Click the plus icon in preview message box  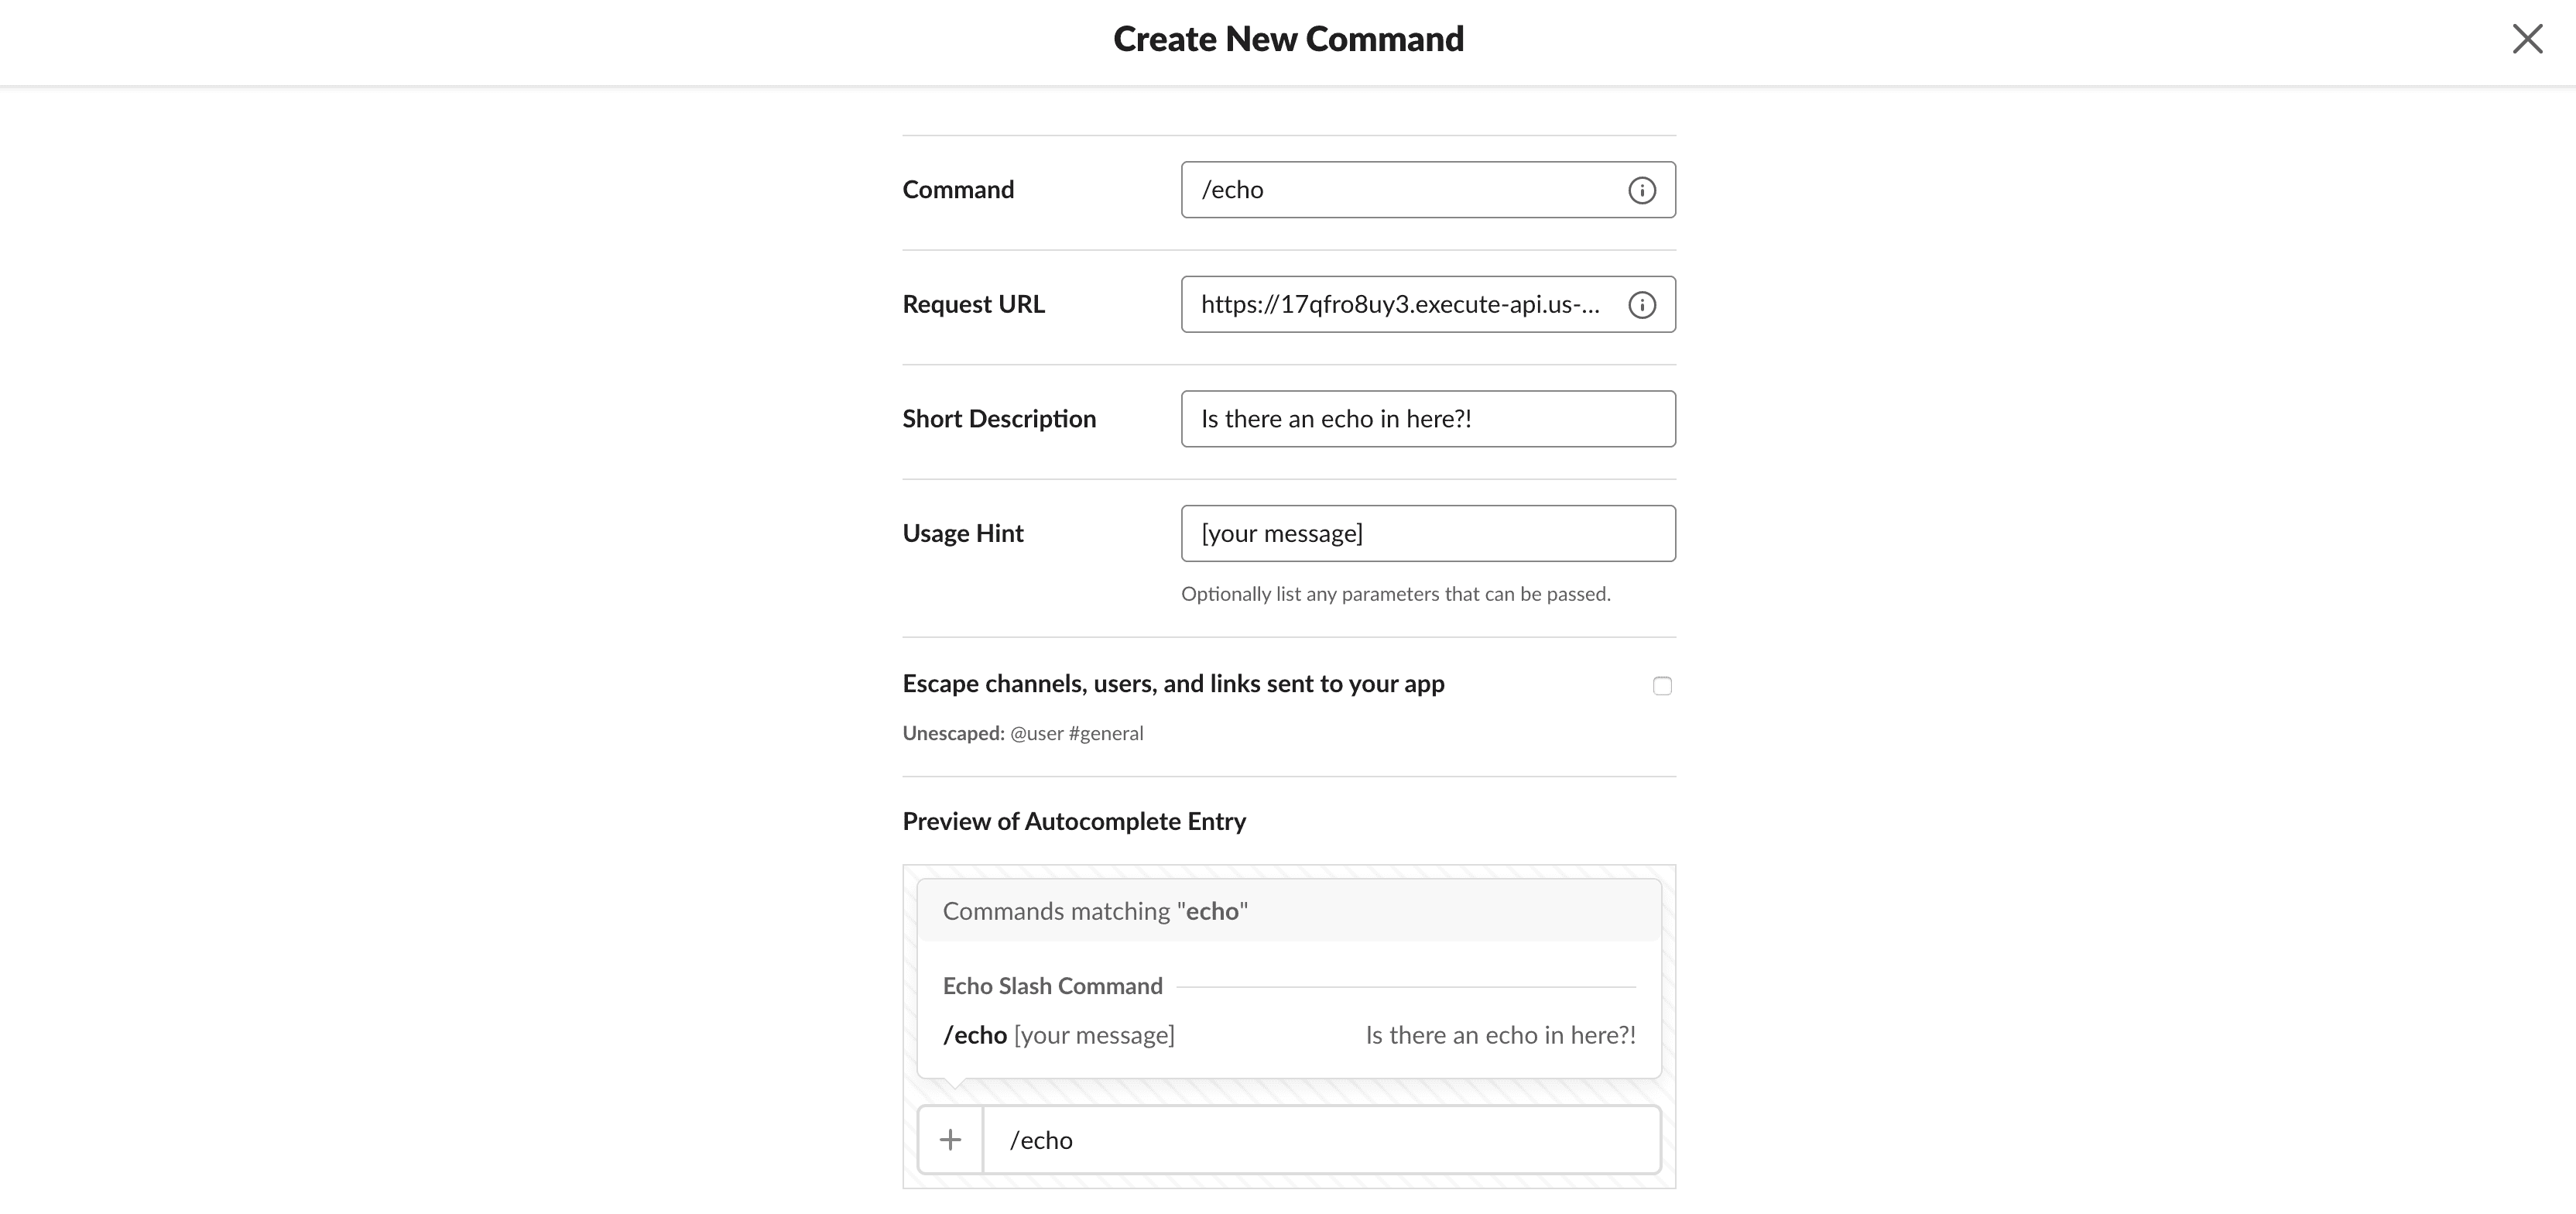point(950,1140)
